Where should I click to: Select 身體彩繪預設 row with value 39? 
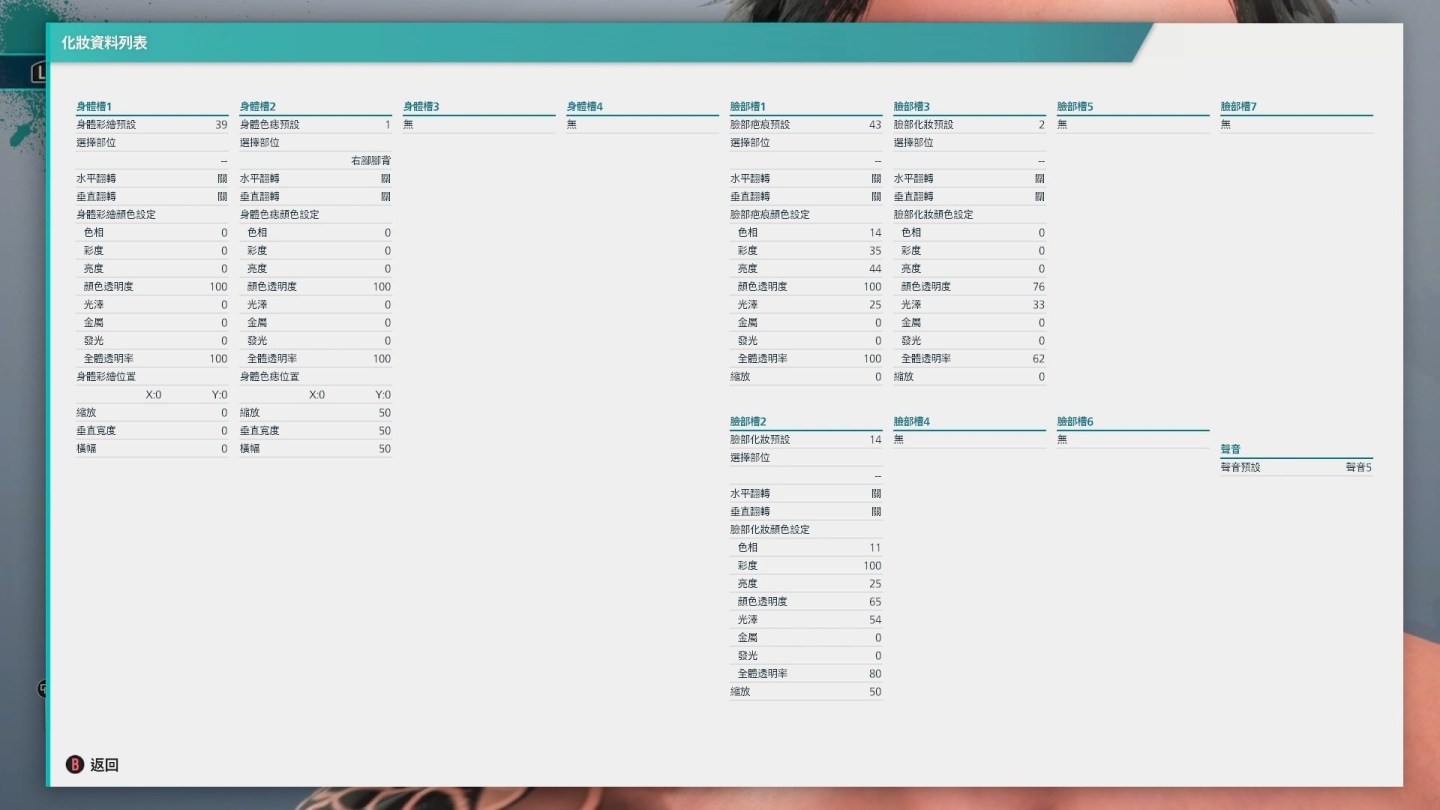[x=152, y=125]
